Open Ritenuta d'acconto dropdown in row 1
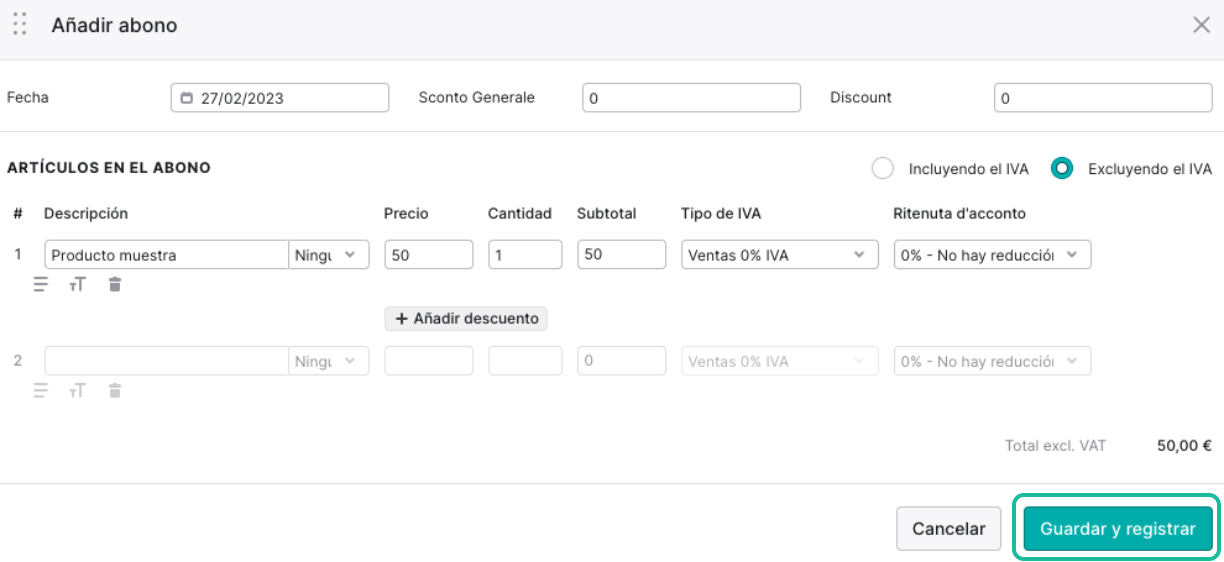The height and width of the screenshot is (562, 1224). 992,255
